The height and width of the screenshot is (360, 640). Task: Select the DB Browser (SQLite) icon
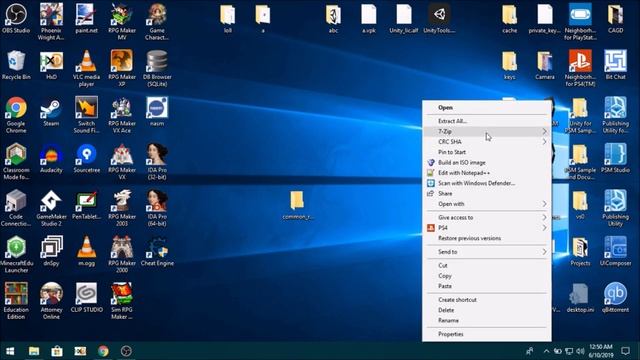pyautogui.click(x=157, y=69)
